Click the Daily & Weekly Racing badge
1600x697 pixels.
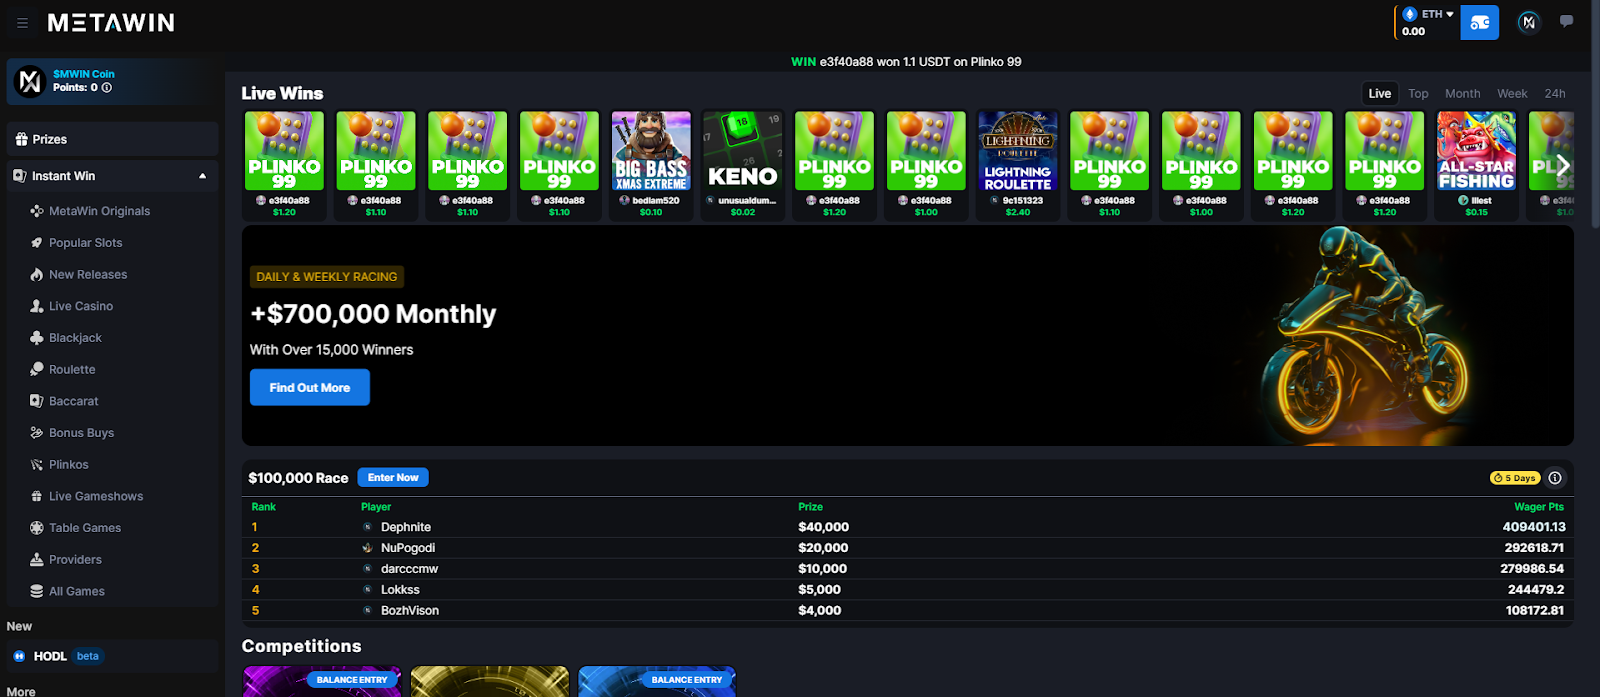point(327,277)
